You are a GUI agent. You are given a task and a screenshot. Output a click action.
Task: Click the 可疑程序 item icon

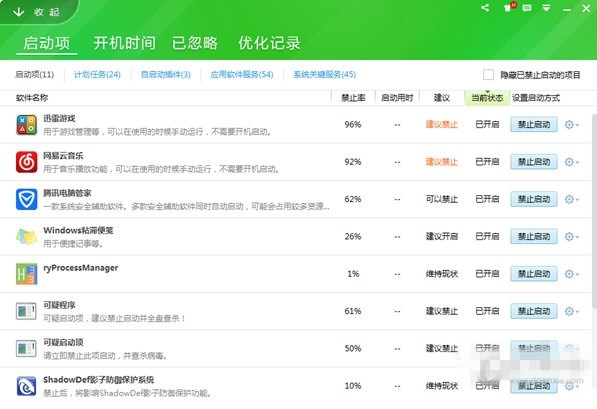point(26,311)
